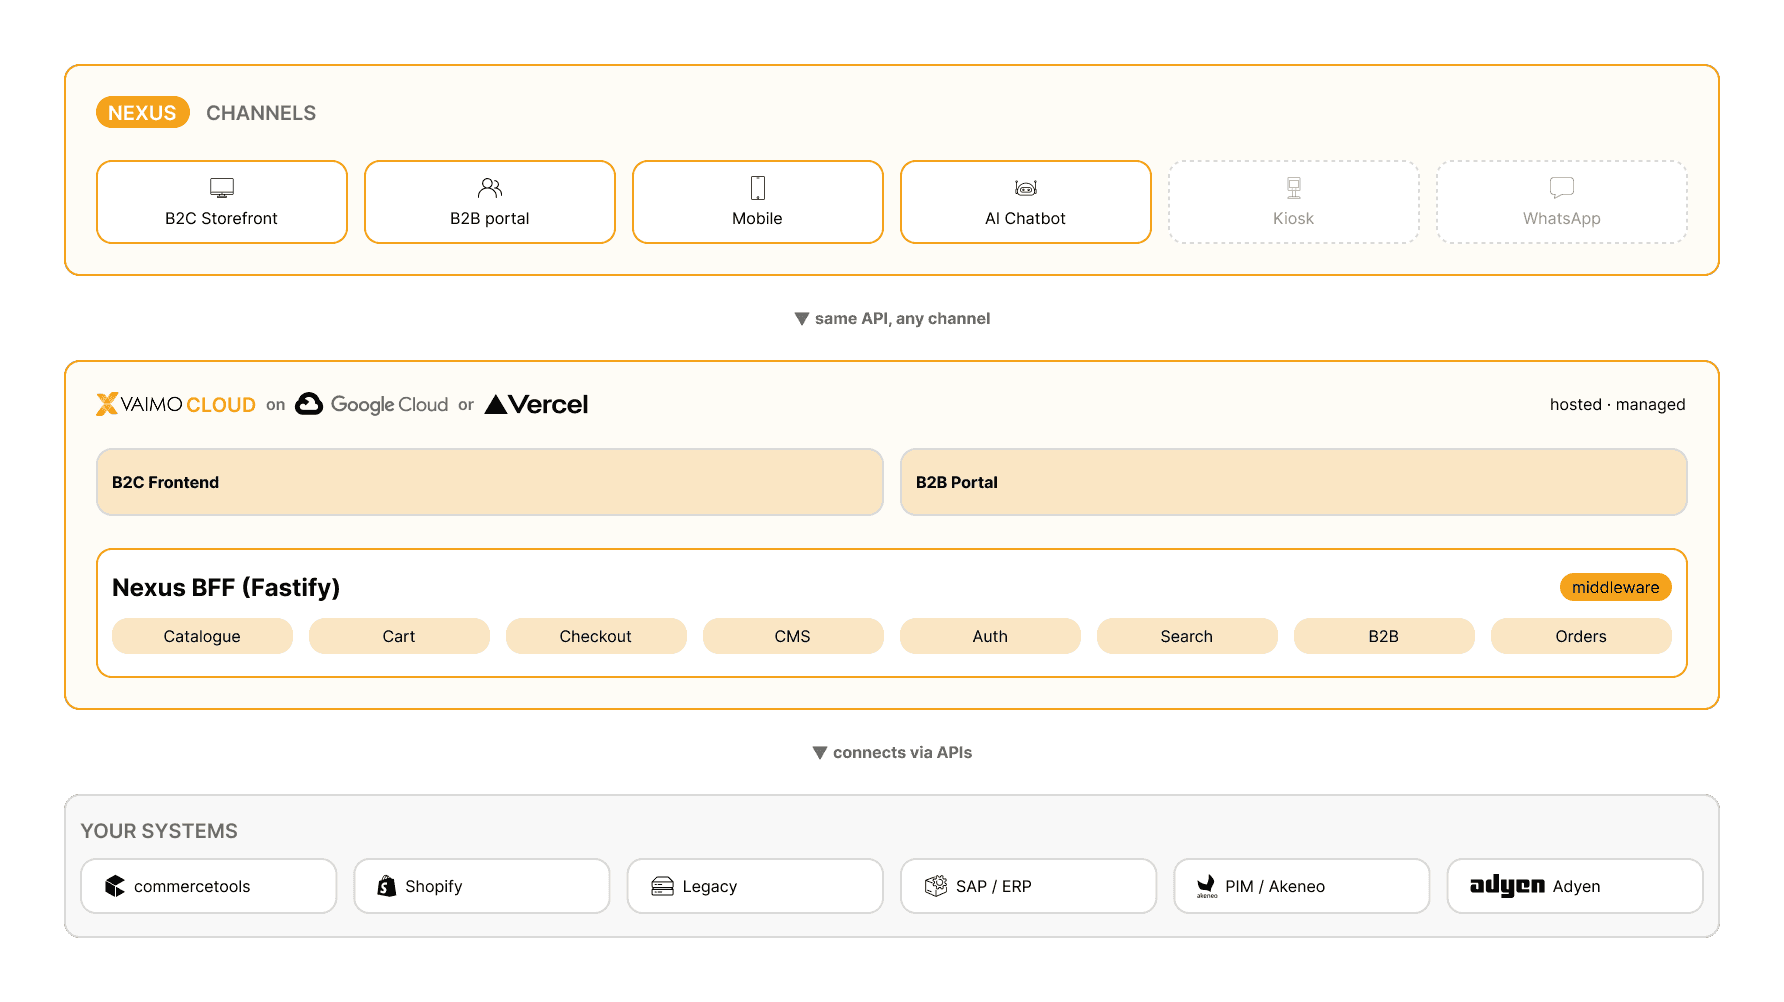
Task: Click the B2C Storefront monitor icon
Action: pos(222,188)
